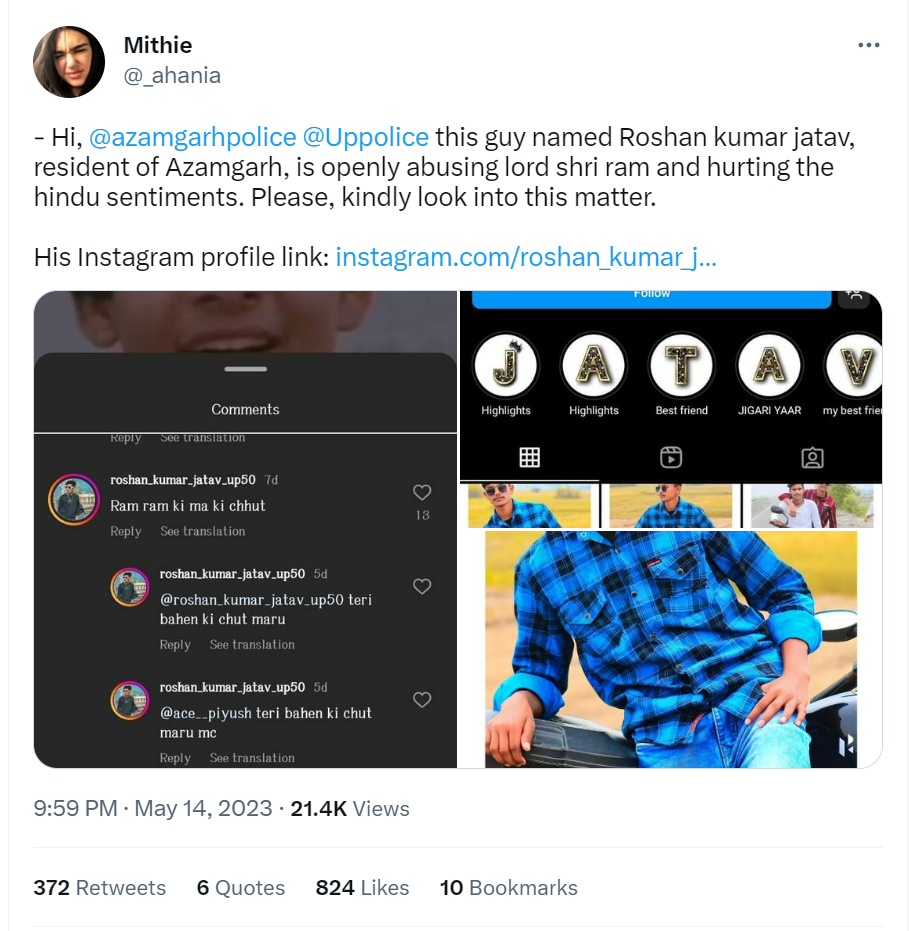View the 372 Retweets list
This screenshot has height=931, width=909.
[100, 888]
